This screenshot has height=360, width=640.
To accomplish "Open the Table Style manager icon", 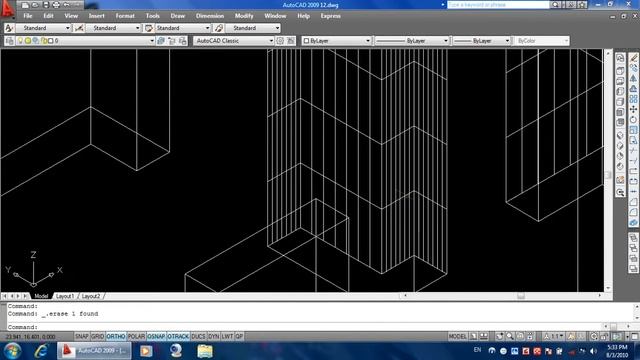I will coord(149,28).
